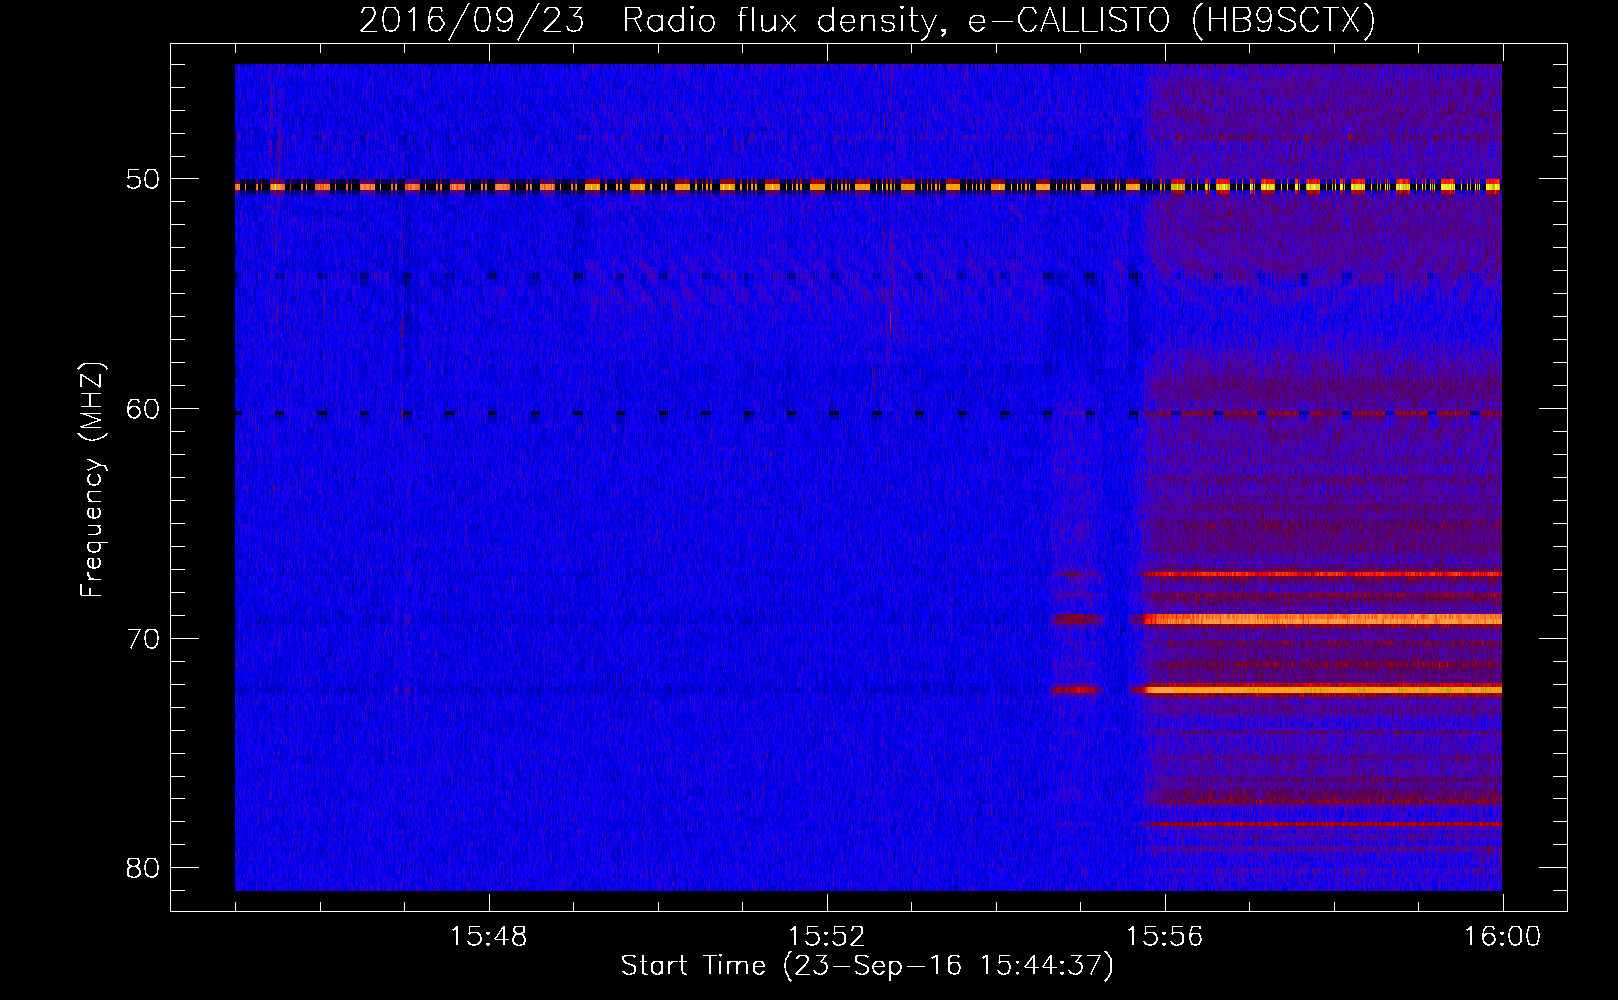Click the frequency tick label '50'
Viewport: 1618px width, 1000px height.
coord(143,179)
